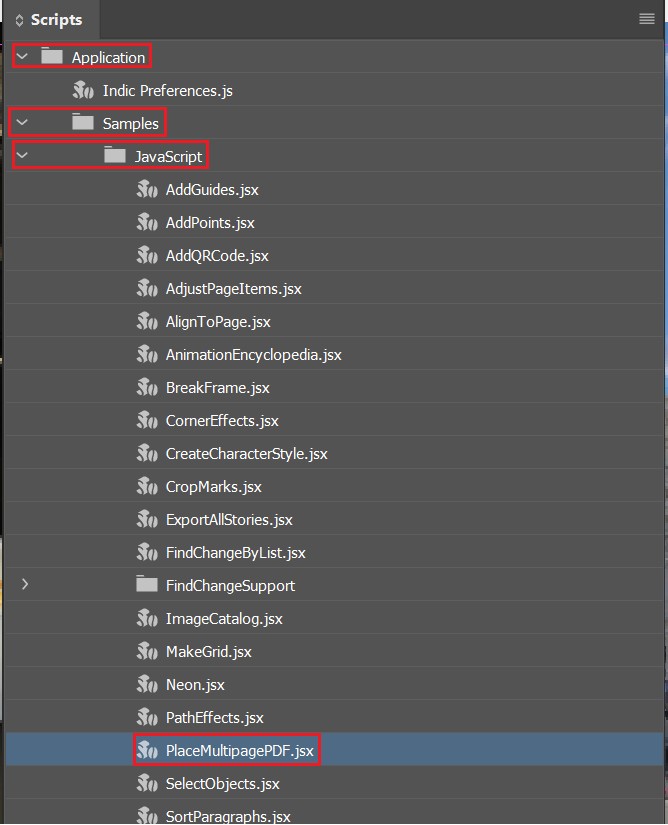Screen dimensions: 668x825
Task: Select ExportAllStories.jsx script name
Action: (229, 520)
